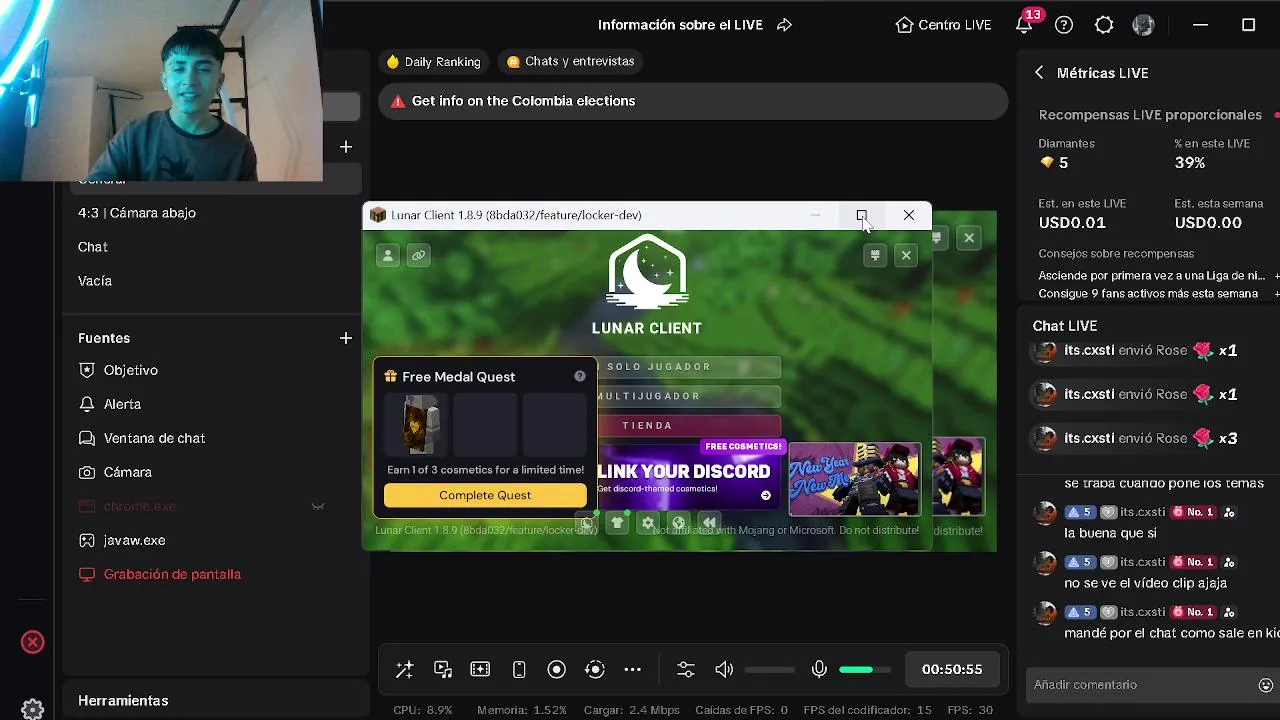Screen dimensions: 1280x720
Task: Open TIENDA in Lunar Client
Action: pyautogui.click(x=688, y=425)
